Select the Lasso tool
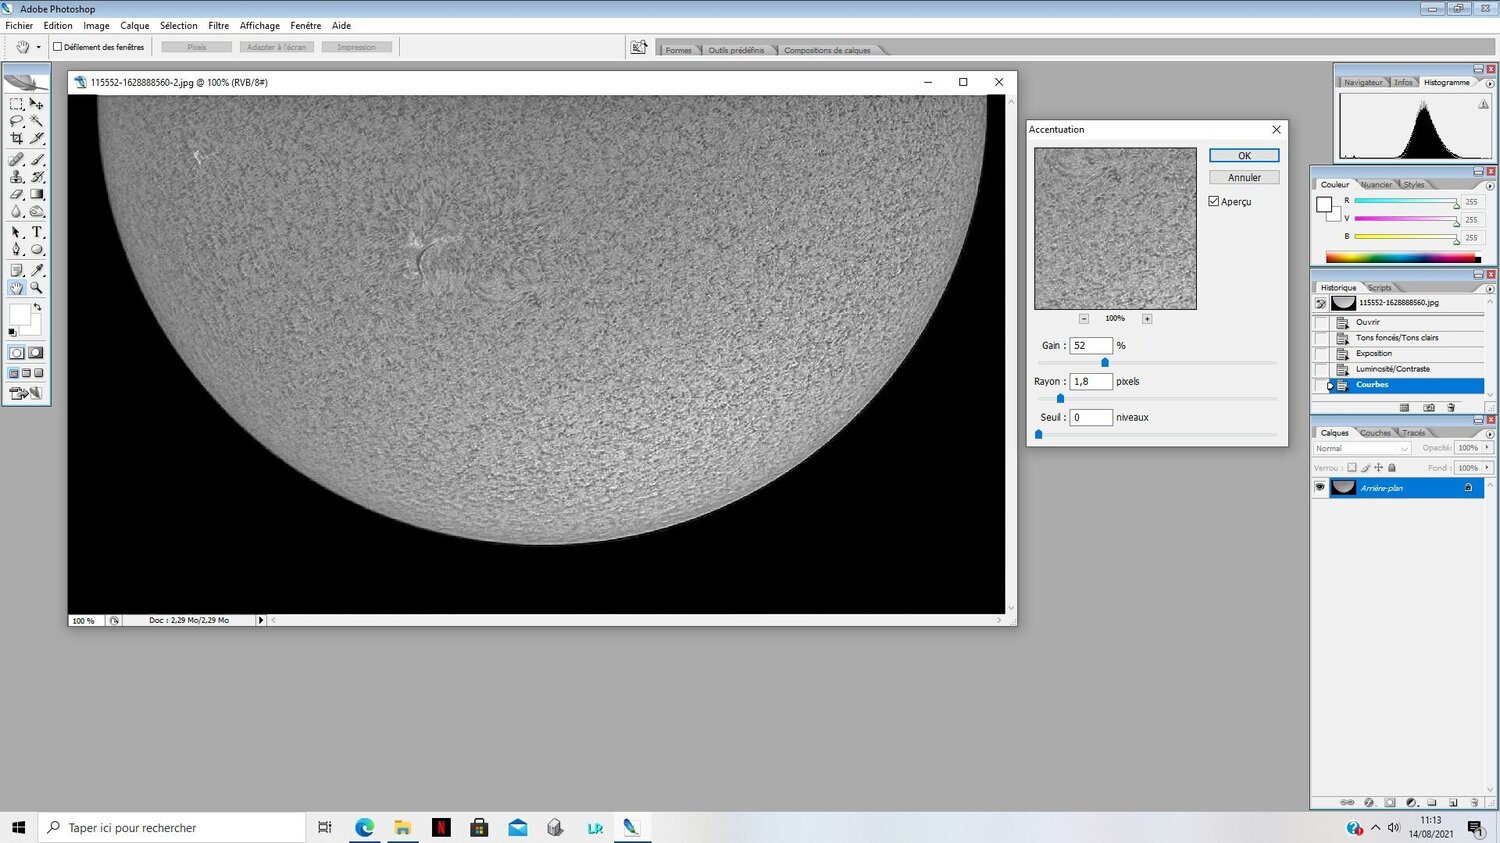Screen dimensions: 1500x843 tap(16, 120)
